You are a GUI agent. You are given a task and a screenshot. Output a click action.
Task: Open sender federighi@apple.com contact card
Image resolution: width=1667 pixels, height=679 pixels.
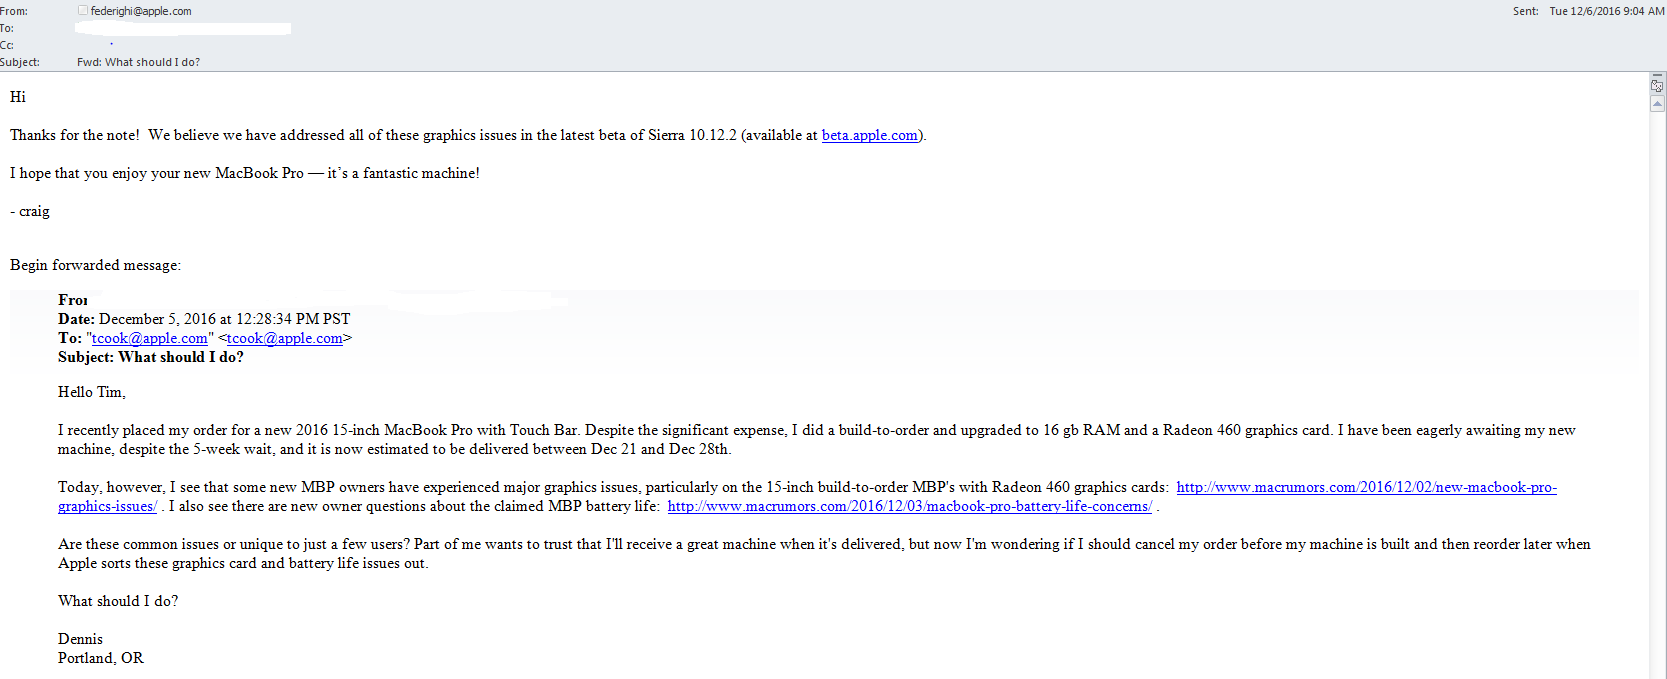(x=141, y=11)
